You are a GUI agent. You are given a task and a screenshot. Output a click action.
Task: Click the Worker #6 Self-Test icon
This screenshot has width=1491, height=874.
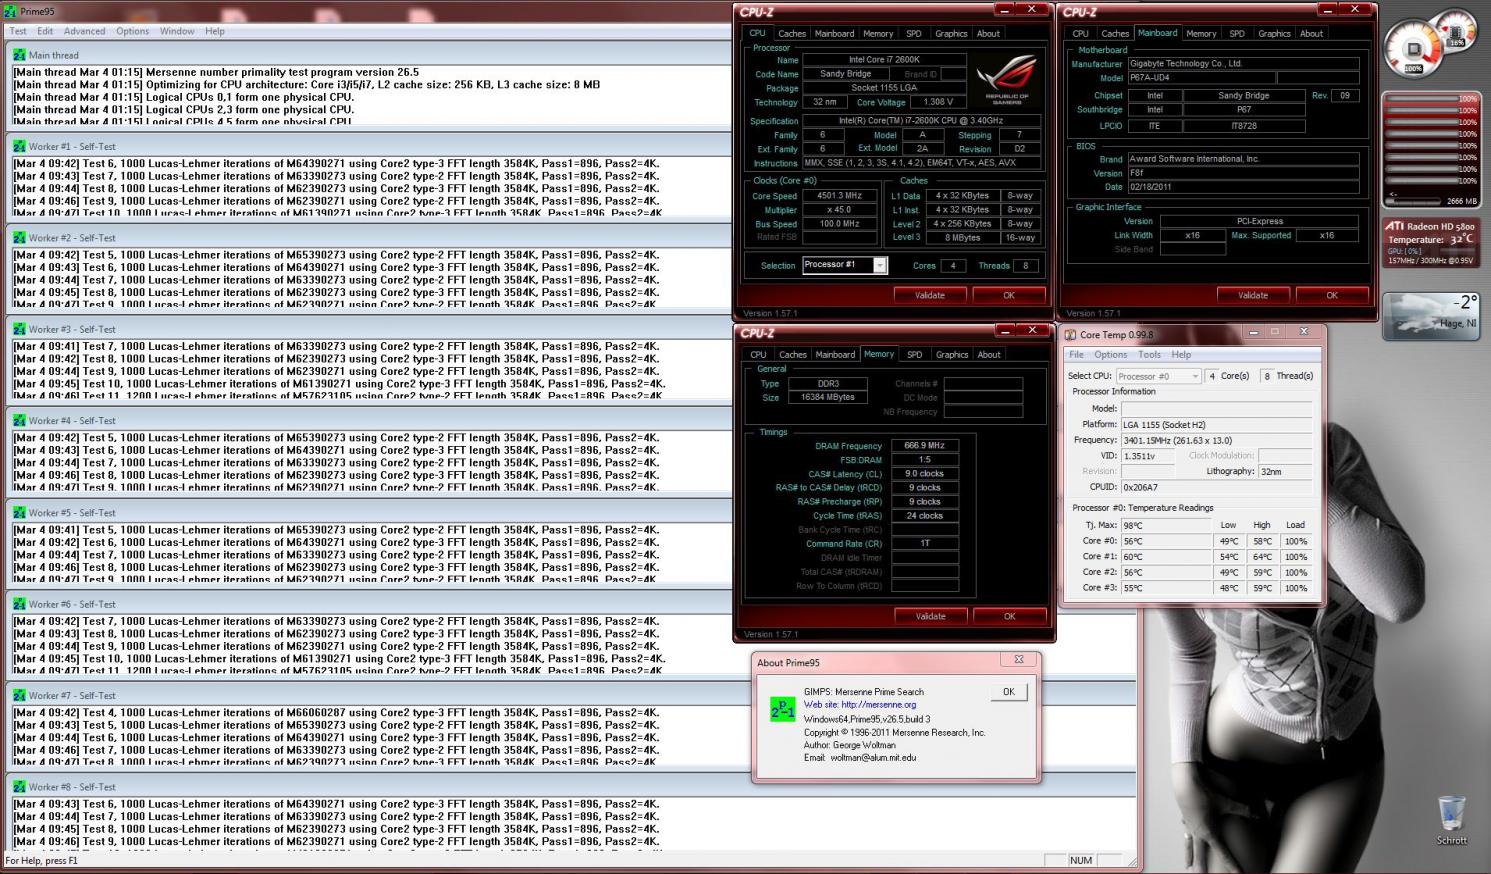pyautogui.click(x=20, y=604)
